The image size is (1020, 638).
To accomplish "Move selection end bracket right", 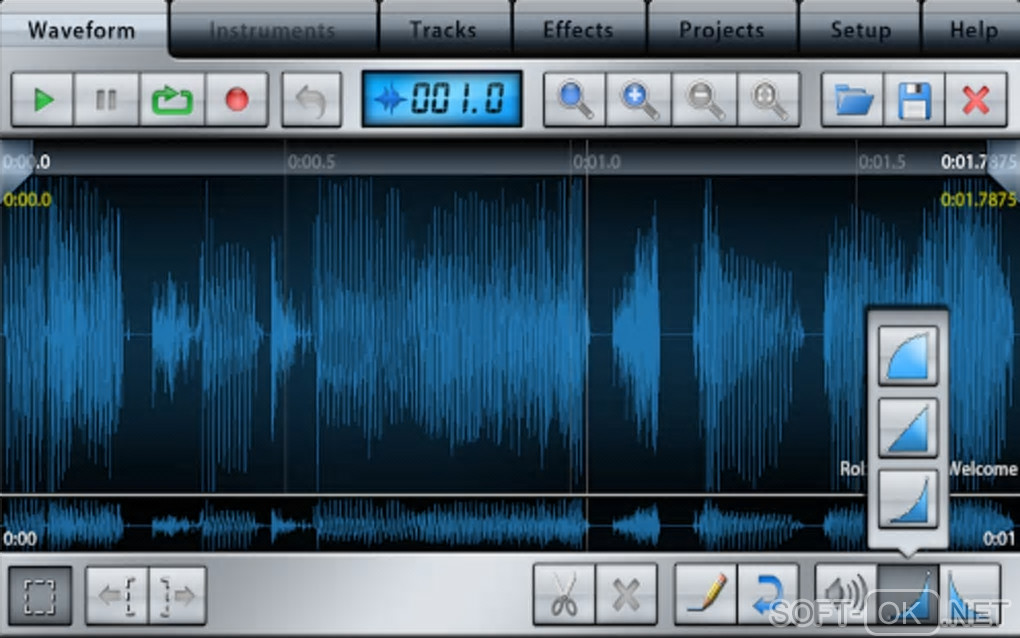I will pos(178,596).
